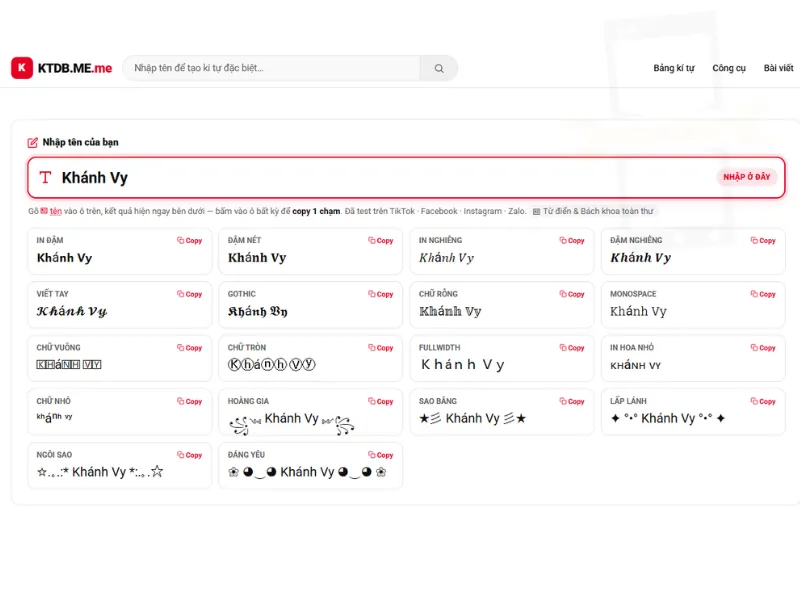Screen dimensions: 800x600
Task: Select the small-caps 'KHÁNH VY' result
Action: pyautogui.click(x=635, y=365)
